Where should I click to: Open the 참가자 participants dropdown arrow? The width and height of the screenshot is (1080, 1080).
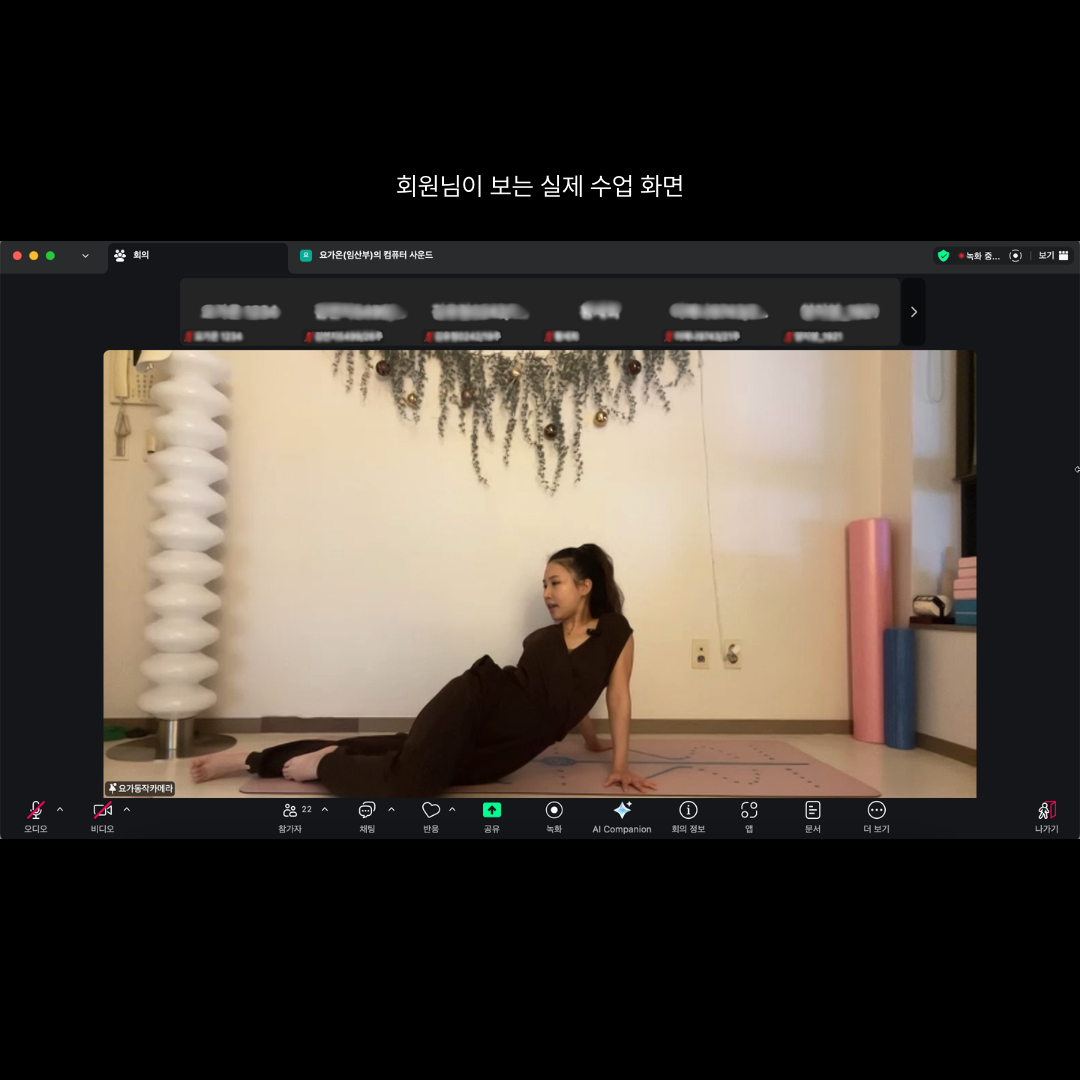click(323, 810)
